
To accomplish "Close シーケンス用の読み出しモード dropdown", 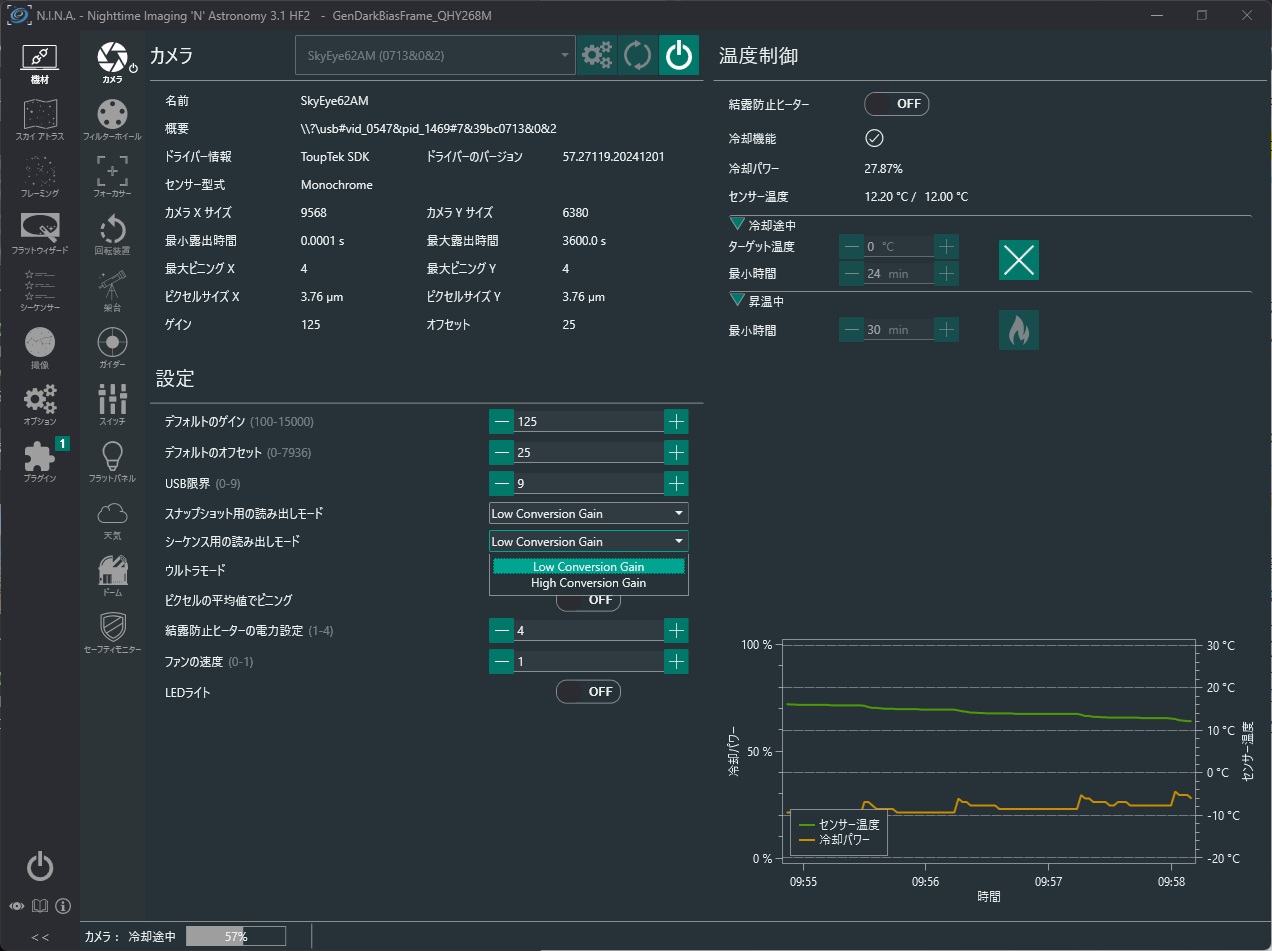I will 589,541.
